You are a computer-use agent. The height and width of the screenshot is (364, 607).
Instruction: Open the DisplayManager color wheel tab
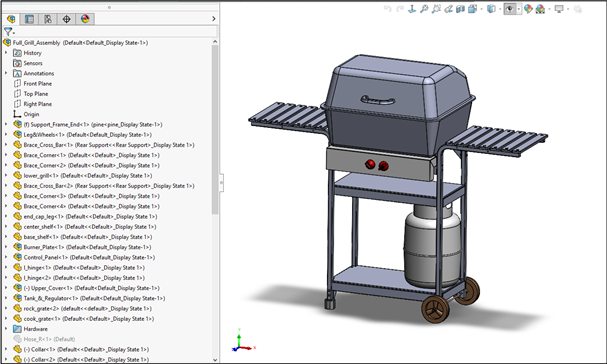(x=85, y=19)
